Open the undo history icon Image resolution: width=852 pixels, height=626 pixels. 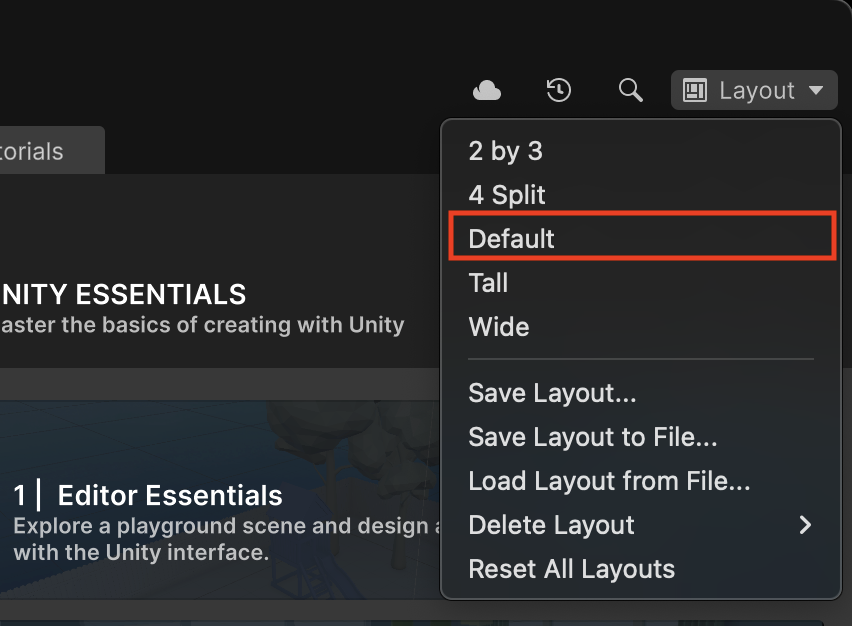point(558,91)
